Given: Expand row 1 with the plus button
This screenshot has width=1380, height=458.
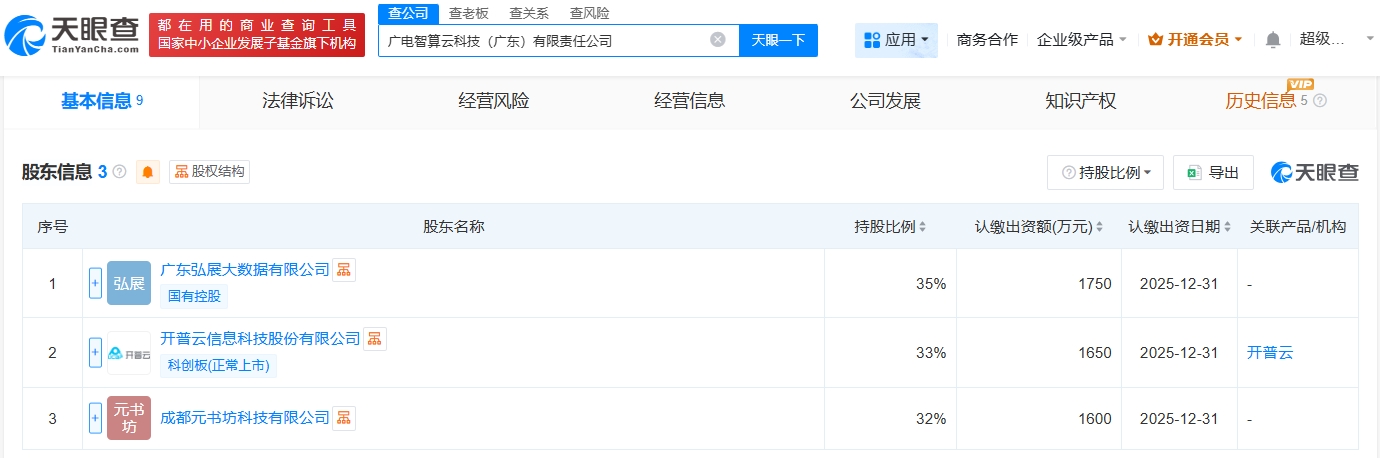Looking at the screenshot, I should 95,283.
